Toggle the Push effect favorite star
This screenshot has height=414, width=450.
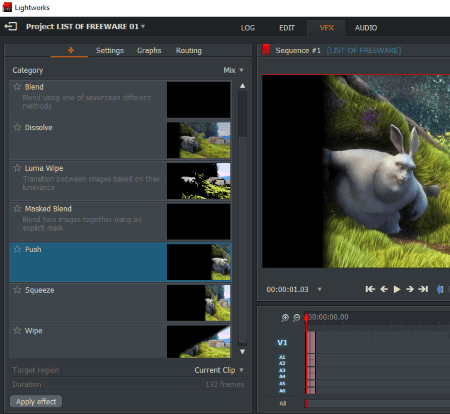(x=17, y=249)
